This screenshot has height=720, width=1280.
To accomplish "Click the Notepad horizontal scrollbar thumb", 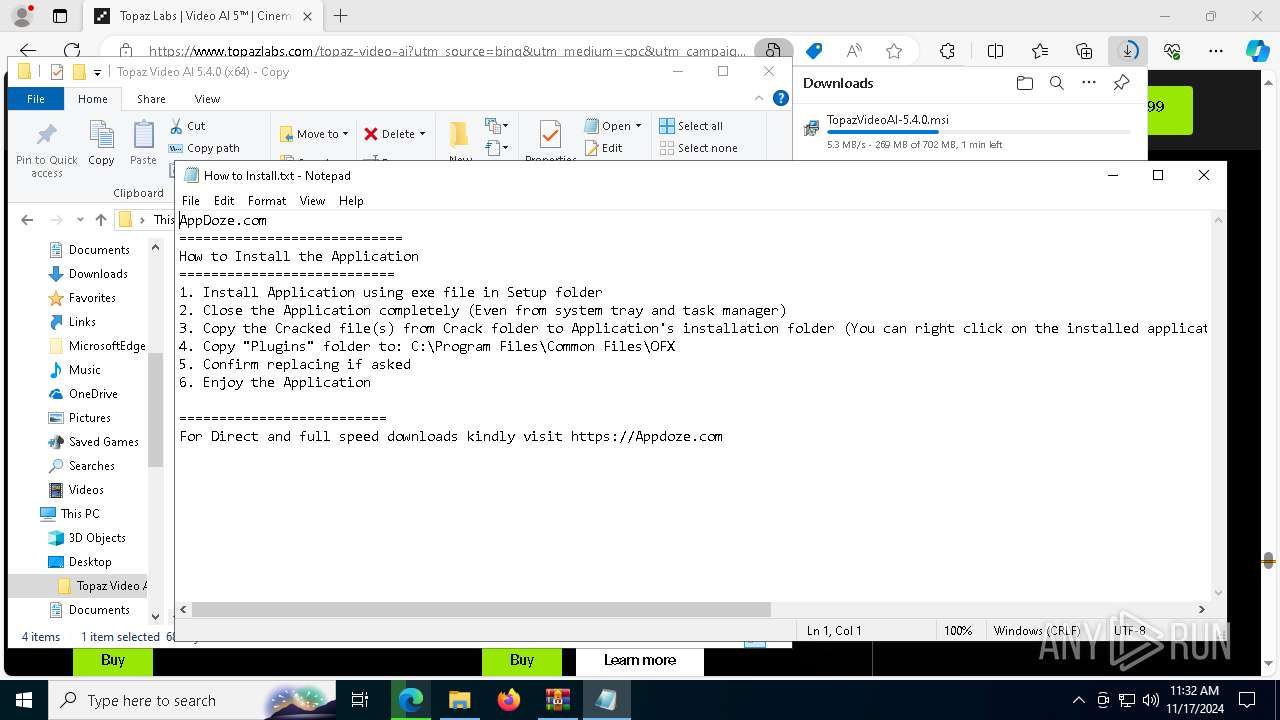I will pyautogui.click(x=481, y=609).
